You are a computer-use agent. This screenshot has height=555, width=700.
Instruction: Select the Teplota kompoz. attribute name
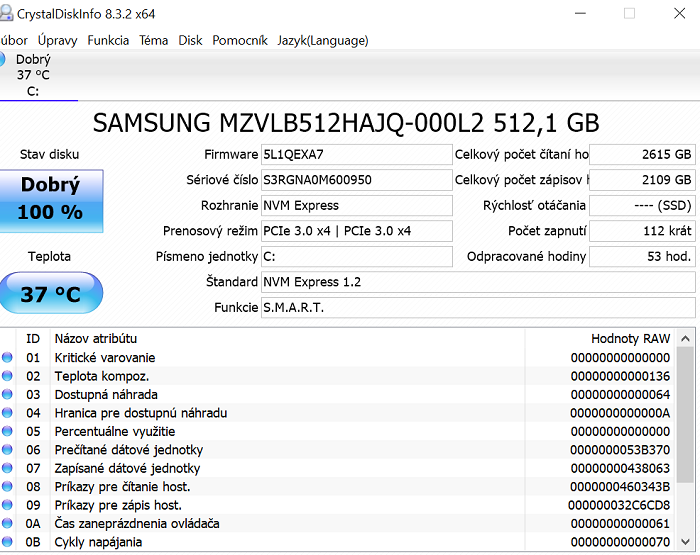pyautogui.click(x=102, y=376)
